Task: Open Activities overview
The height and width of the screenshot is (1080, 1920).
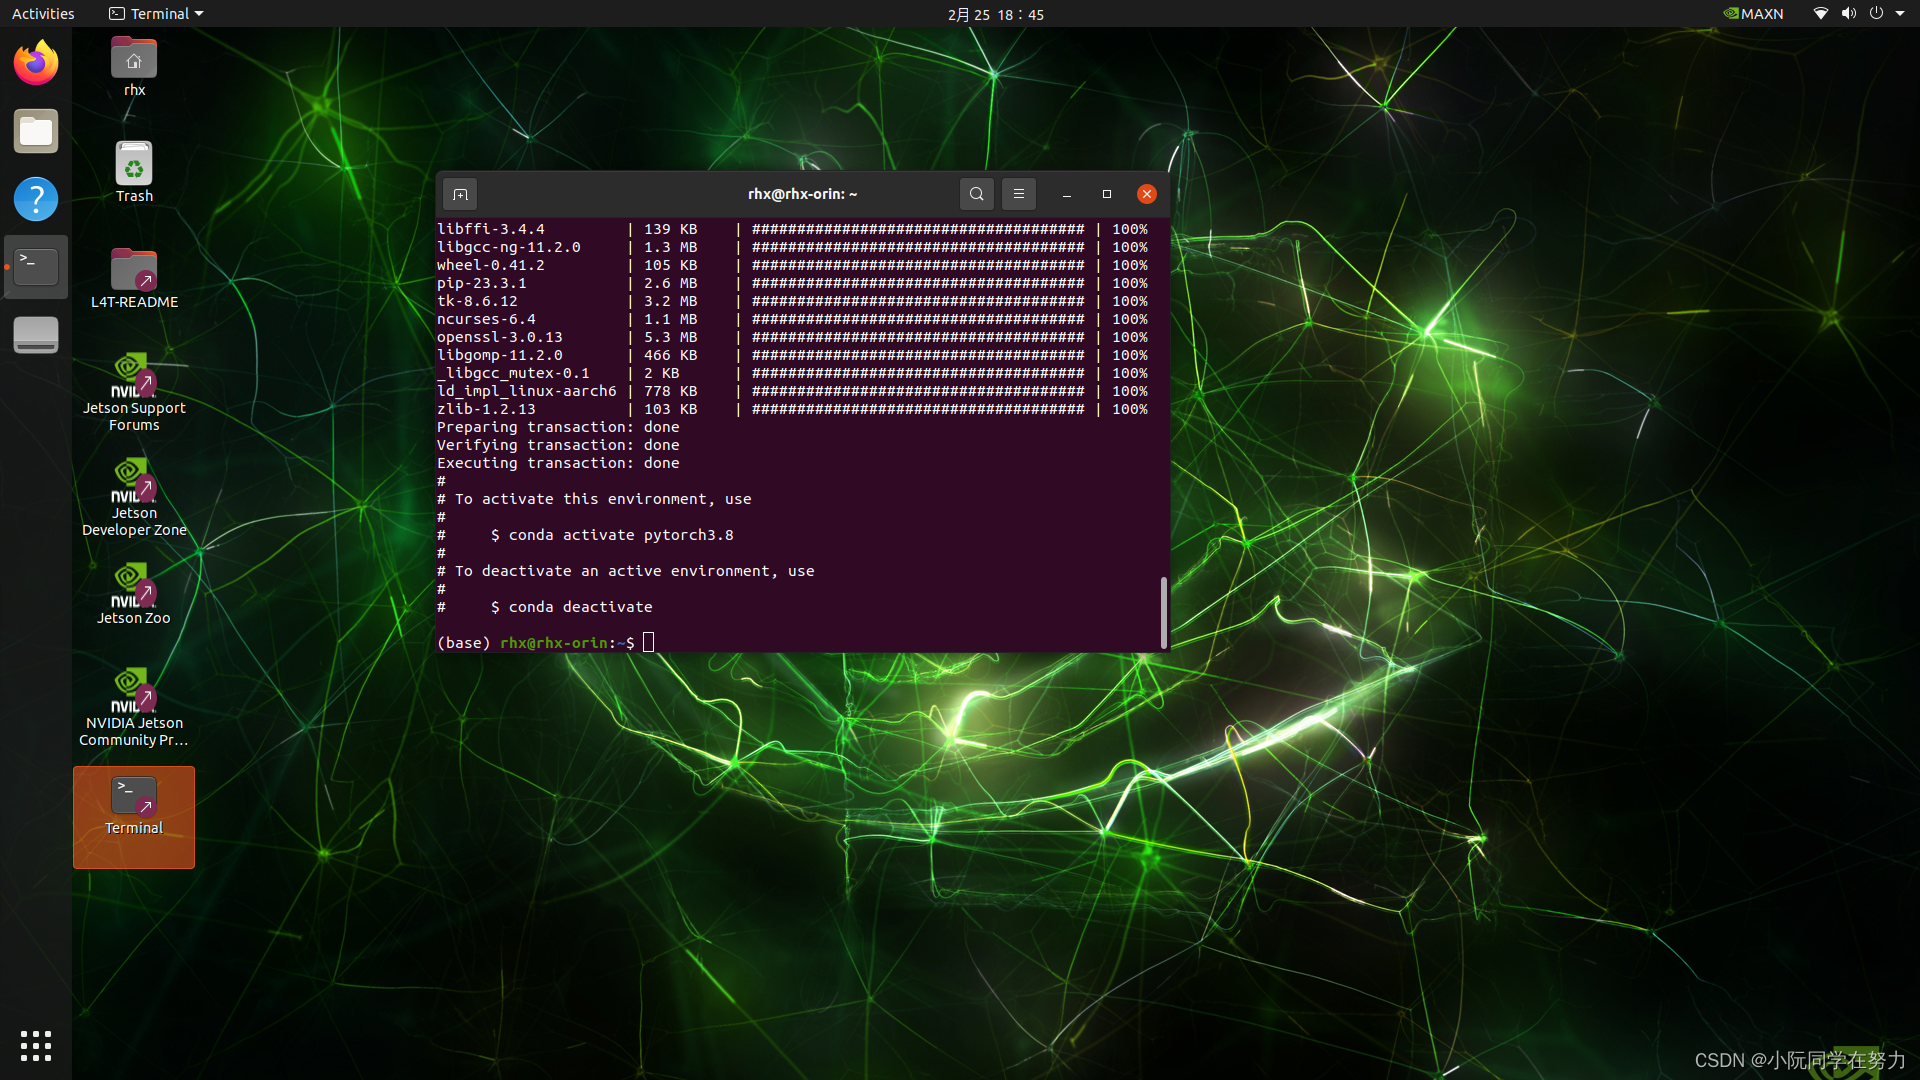Action: [43, 14]
